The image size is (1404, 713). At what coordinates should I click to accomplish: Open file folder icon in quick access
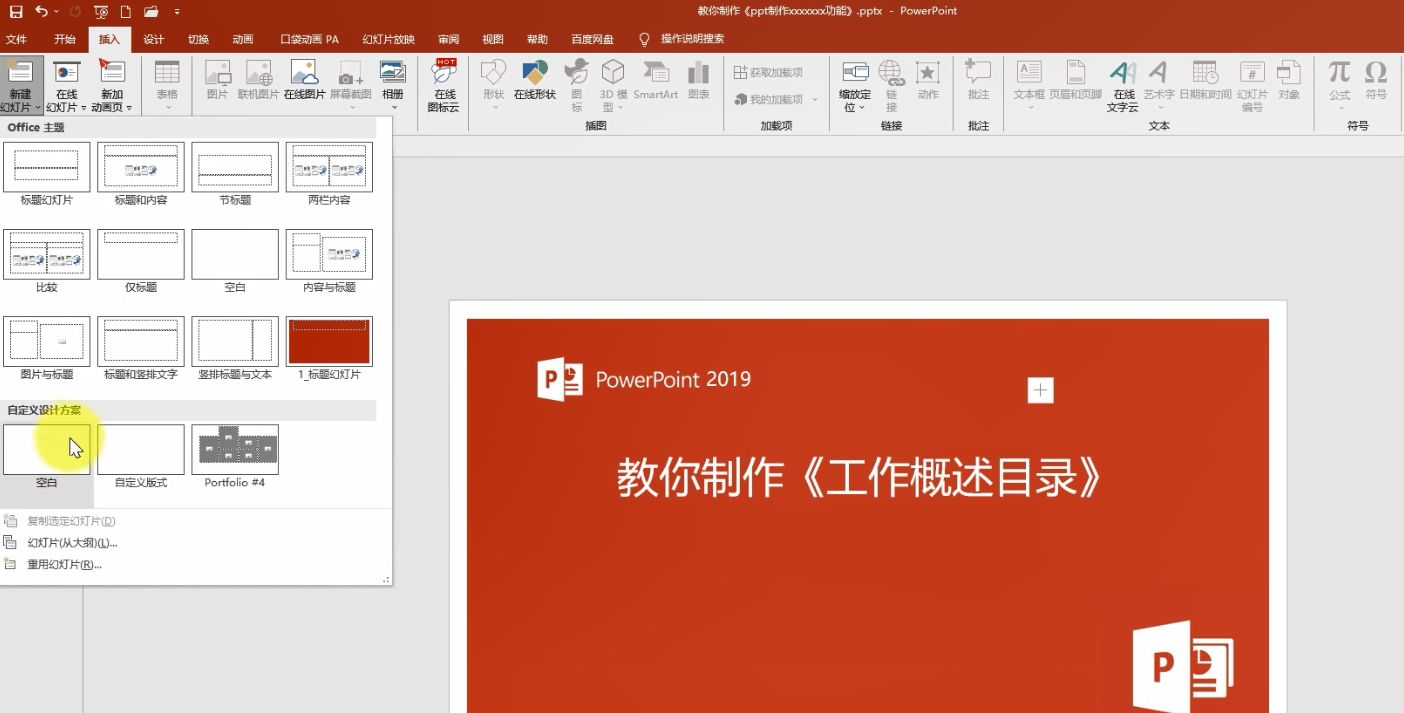click(151, 11)
